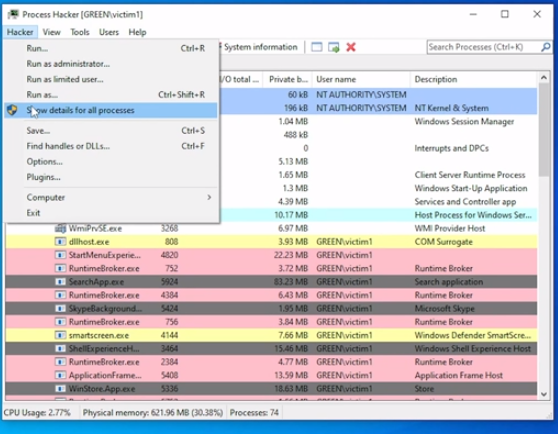
Task: Click smartscreen.exe process icon
Action: pos(60,335)
